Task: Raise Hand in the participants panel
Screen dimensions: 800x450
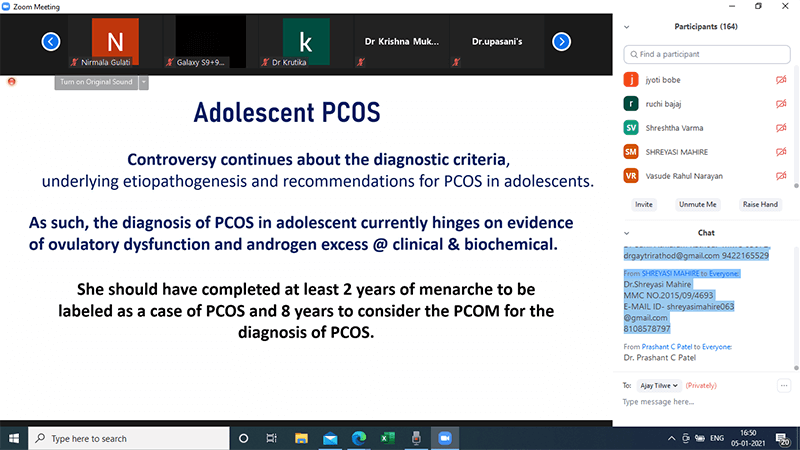Action: tap(760, 204)
